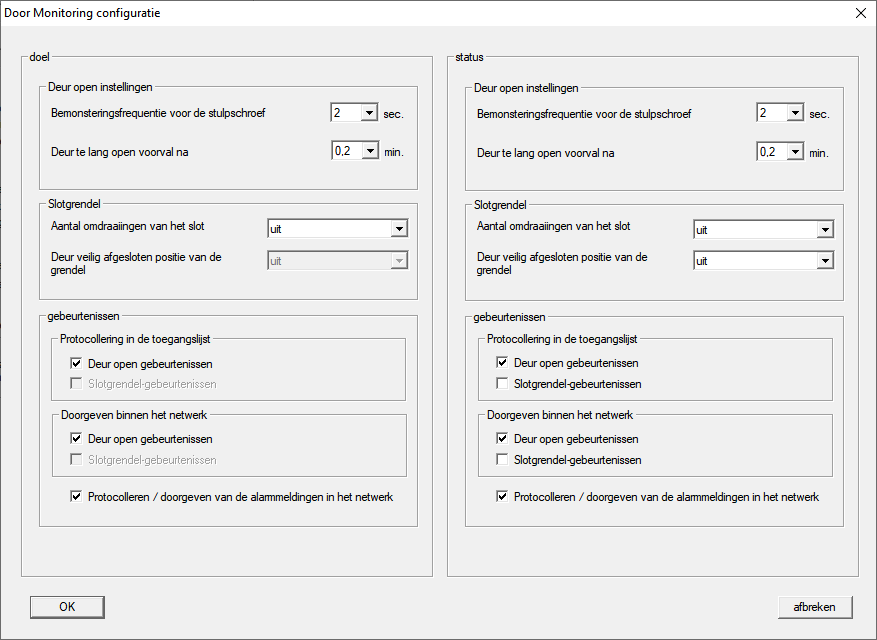Screen dimensions: 877x640
Task: Uncheck doel Doorgeven 'Deur open gebeurtenissen' checkbox
Action: point(77,439)
